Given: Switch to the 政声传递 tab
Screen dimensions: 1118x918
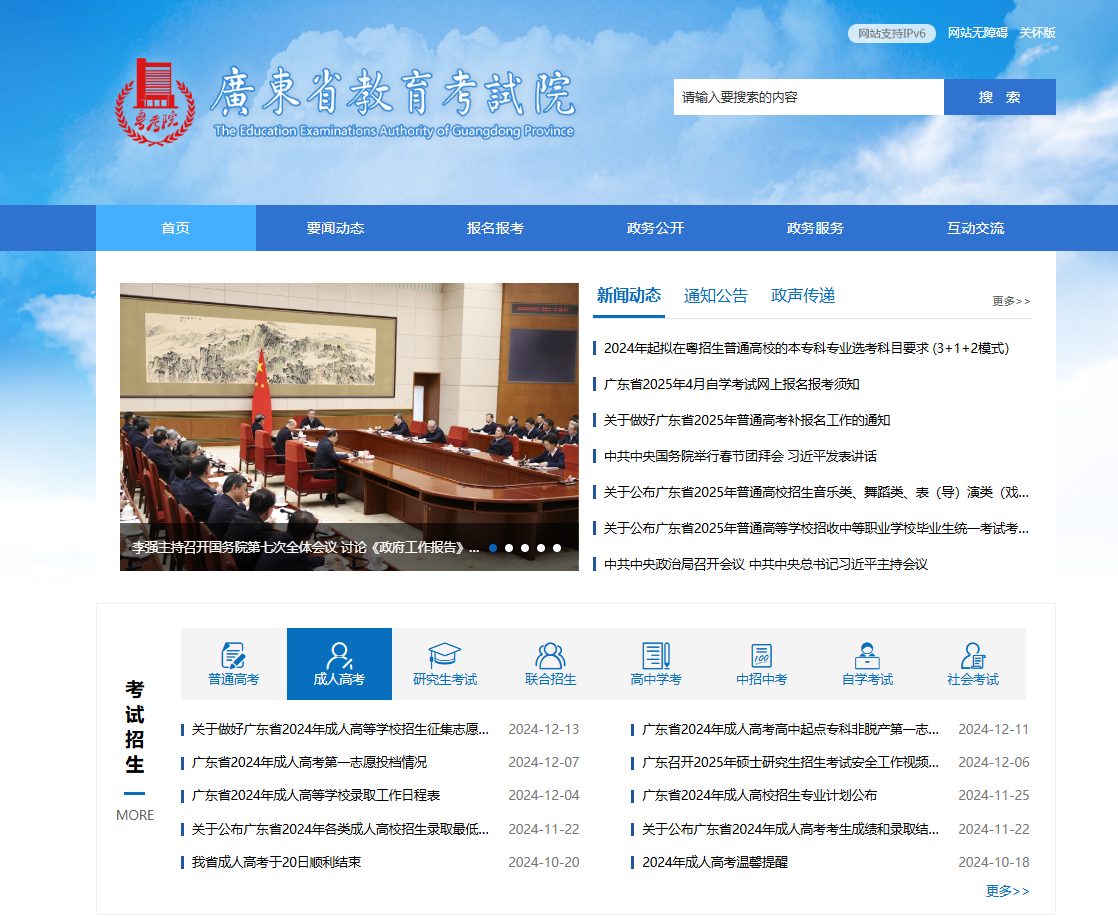Looking at the screenshot, I should point(803,295).
